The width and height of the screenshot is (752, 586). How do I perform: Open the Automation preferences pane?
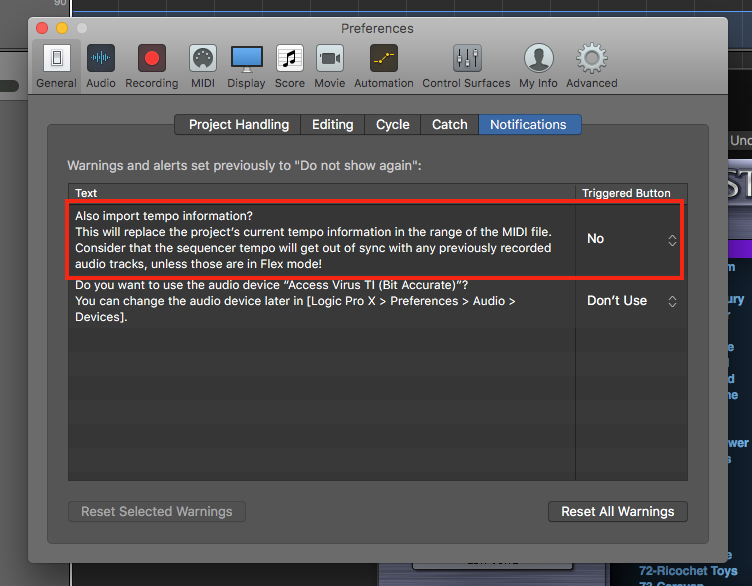point(383,66)
